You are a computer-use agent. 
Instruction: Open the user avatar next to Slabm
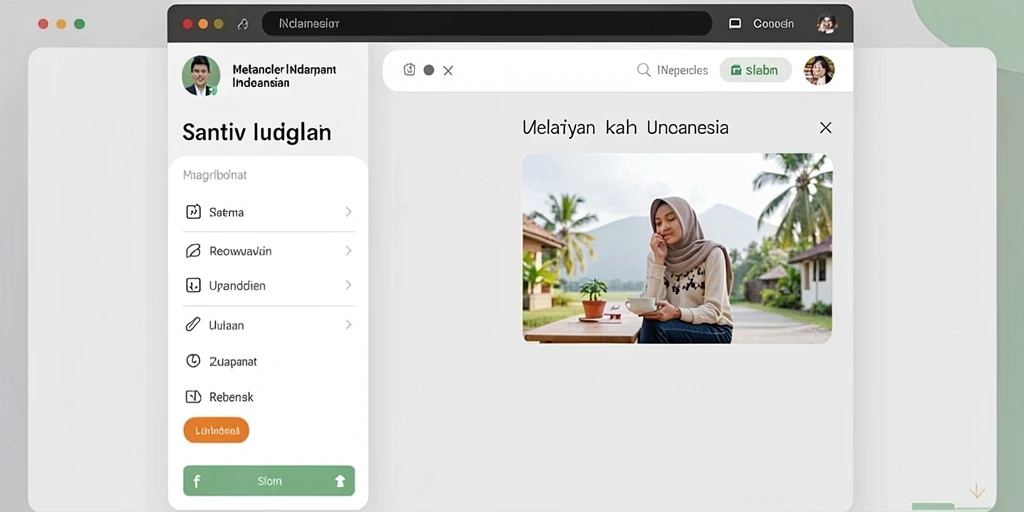(x=819, y=70)
